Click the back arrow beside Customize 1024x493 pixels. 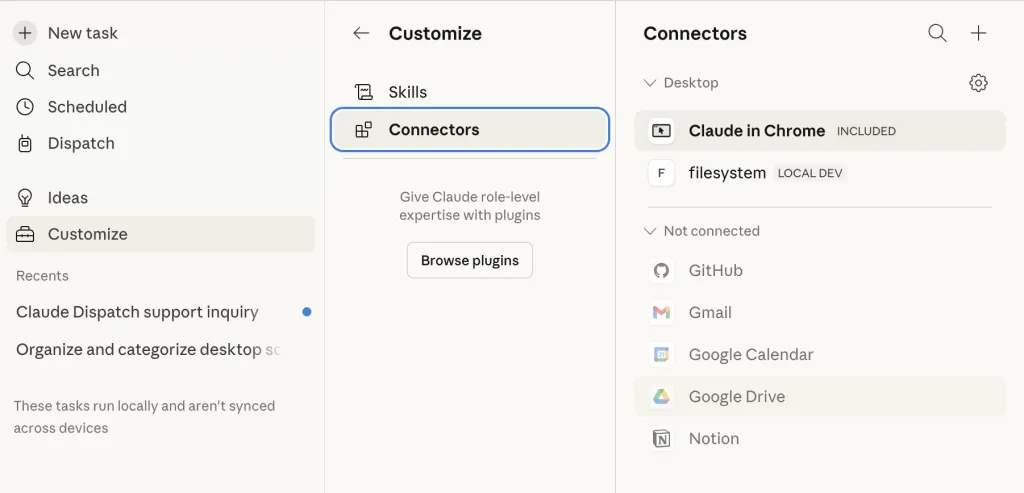[x=361, y=33]
